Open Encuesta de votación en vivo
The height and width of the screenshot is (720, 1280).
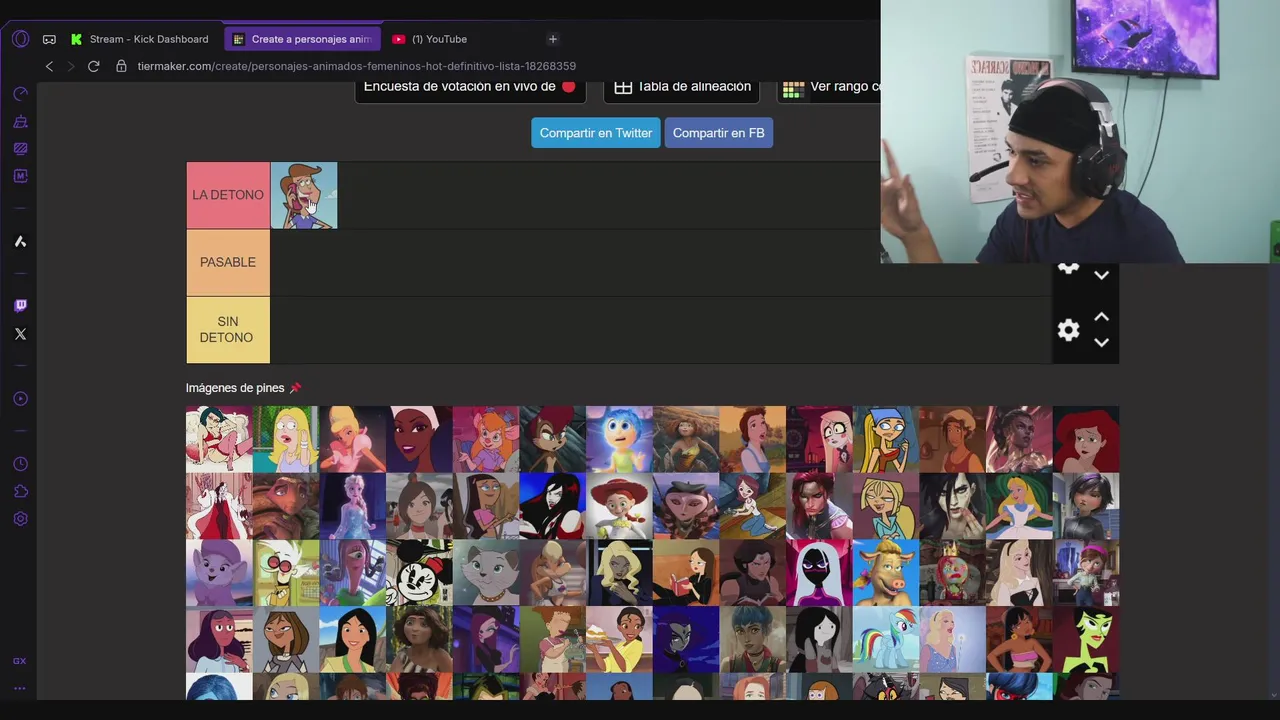click(470, 89)
